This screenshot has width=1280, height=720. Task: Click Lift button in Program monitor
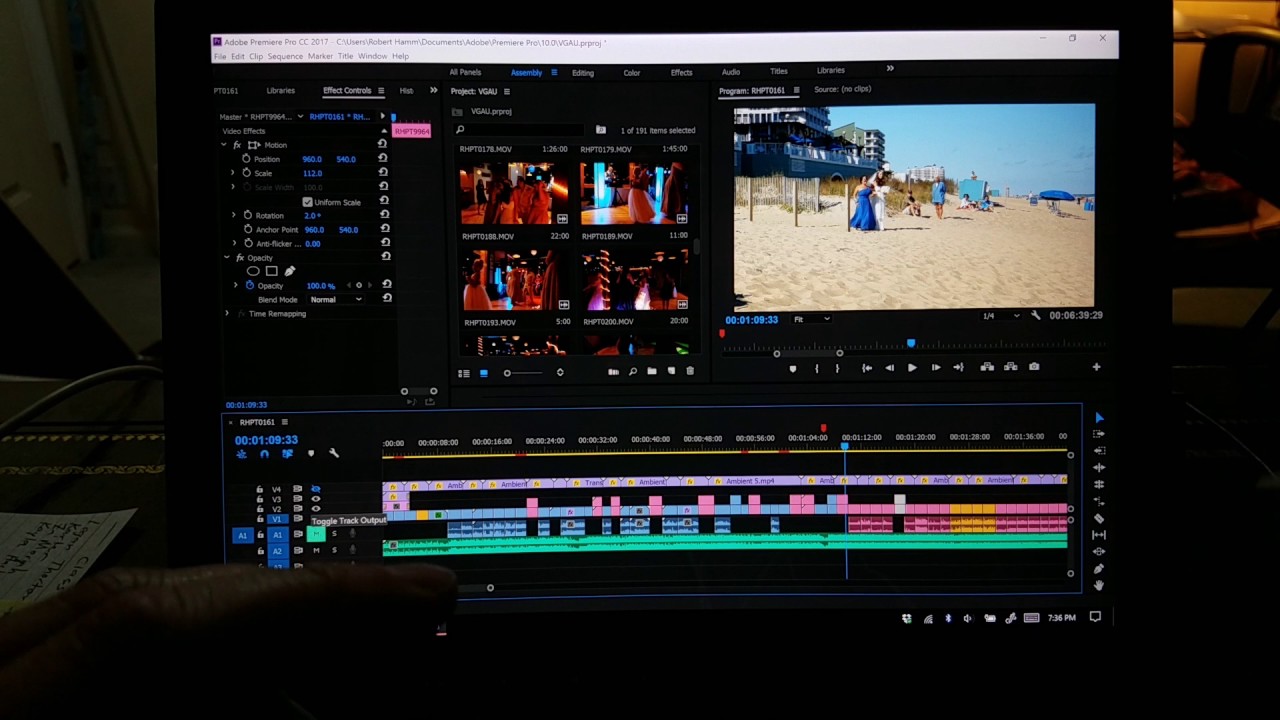(x=987, y=367)
